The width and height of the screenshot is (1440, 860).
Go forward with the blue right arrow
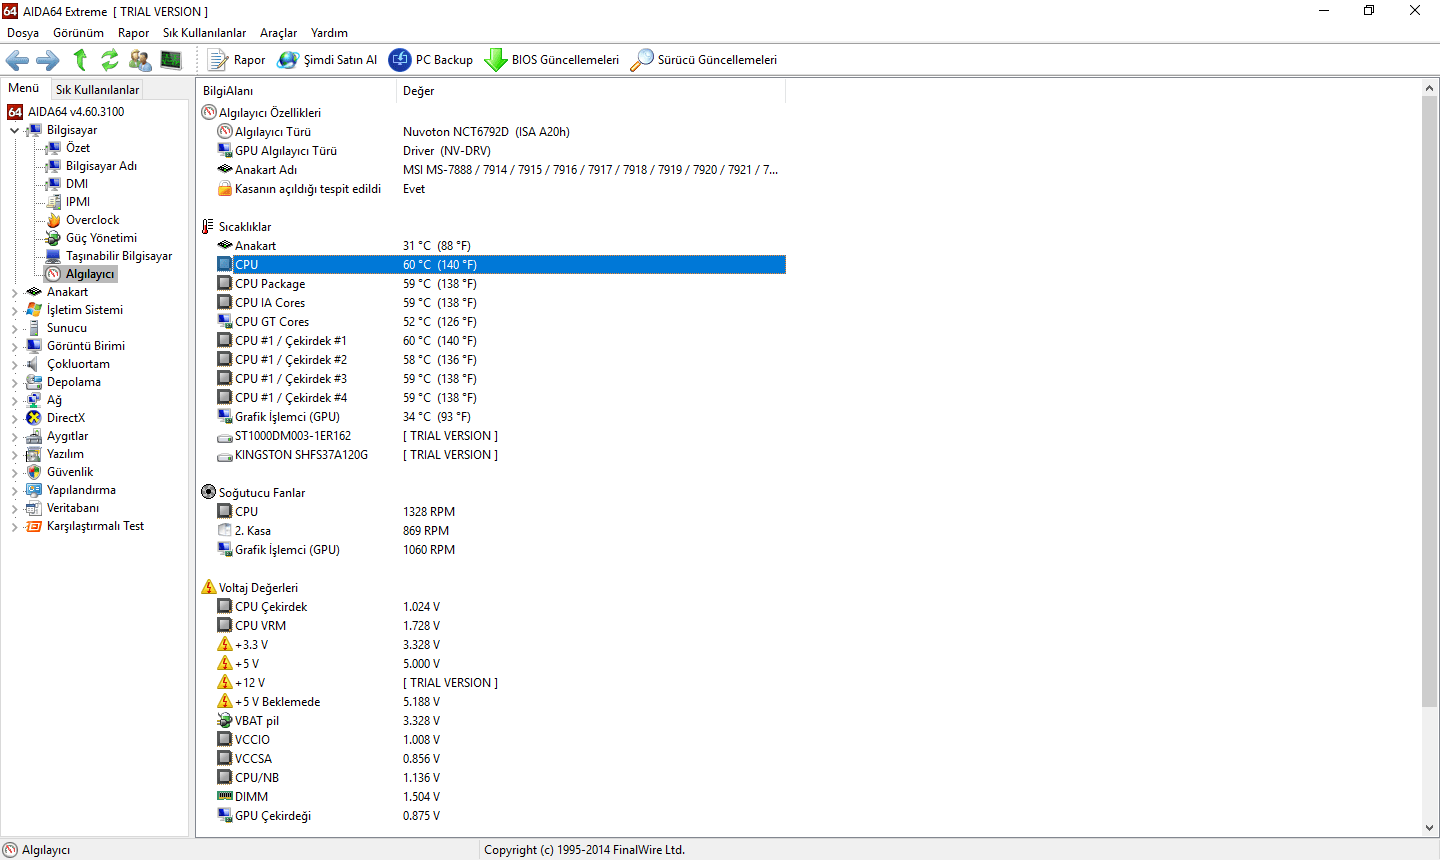click(48, 60)
